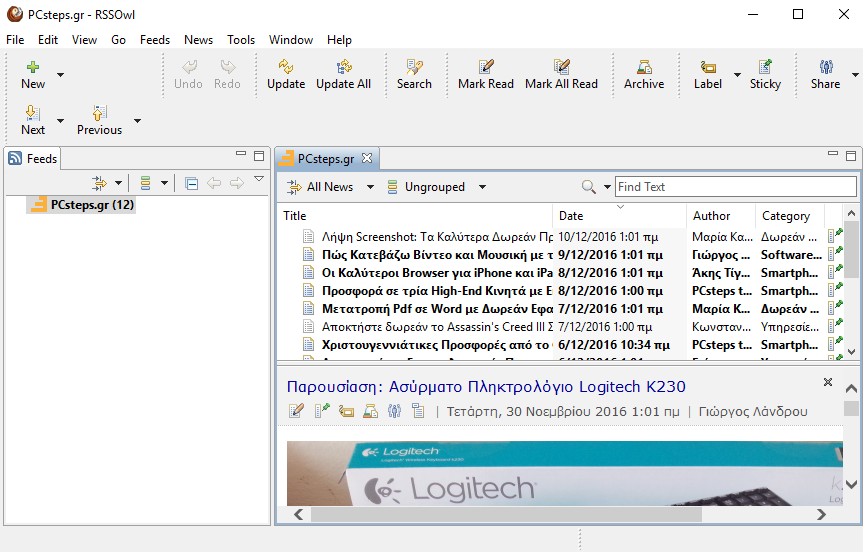
Task: Click the Share toolbar button
Action: [x=826, y=74]
